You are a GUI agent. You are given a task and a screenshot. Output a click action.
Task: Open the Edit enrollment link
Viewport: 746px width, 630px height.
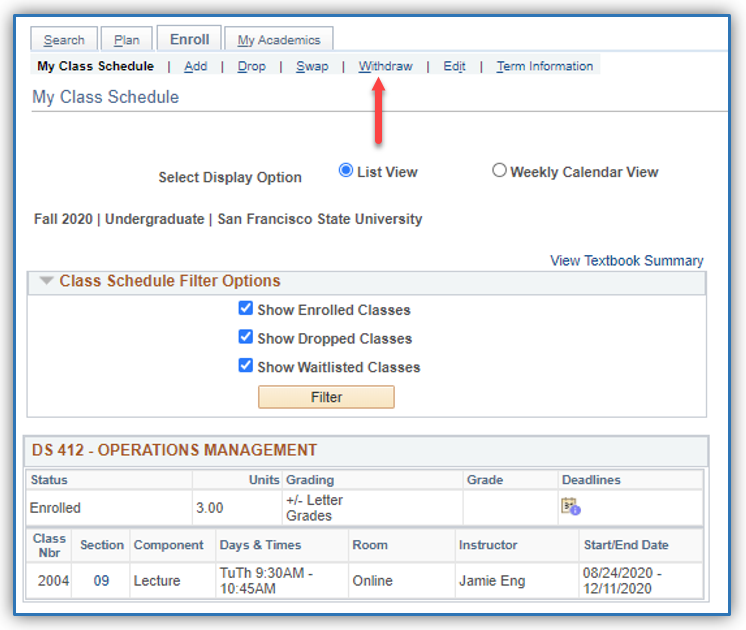click(x=454, y=66)
